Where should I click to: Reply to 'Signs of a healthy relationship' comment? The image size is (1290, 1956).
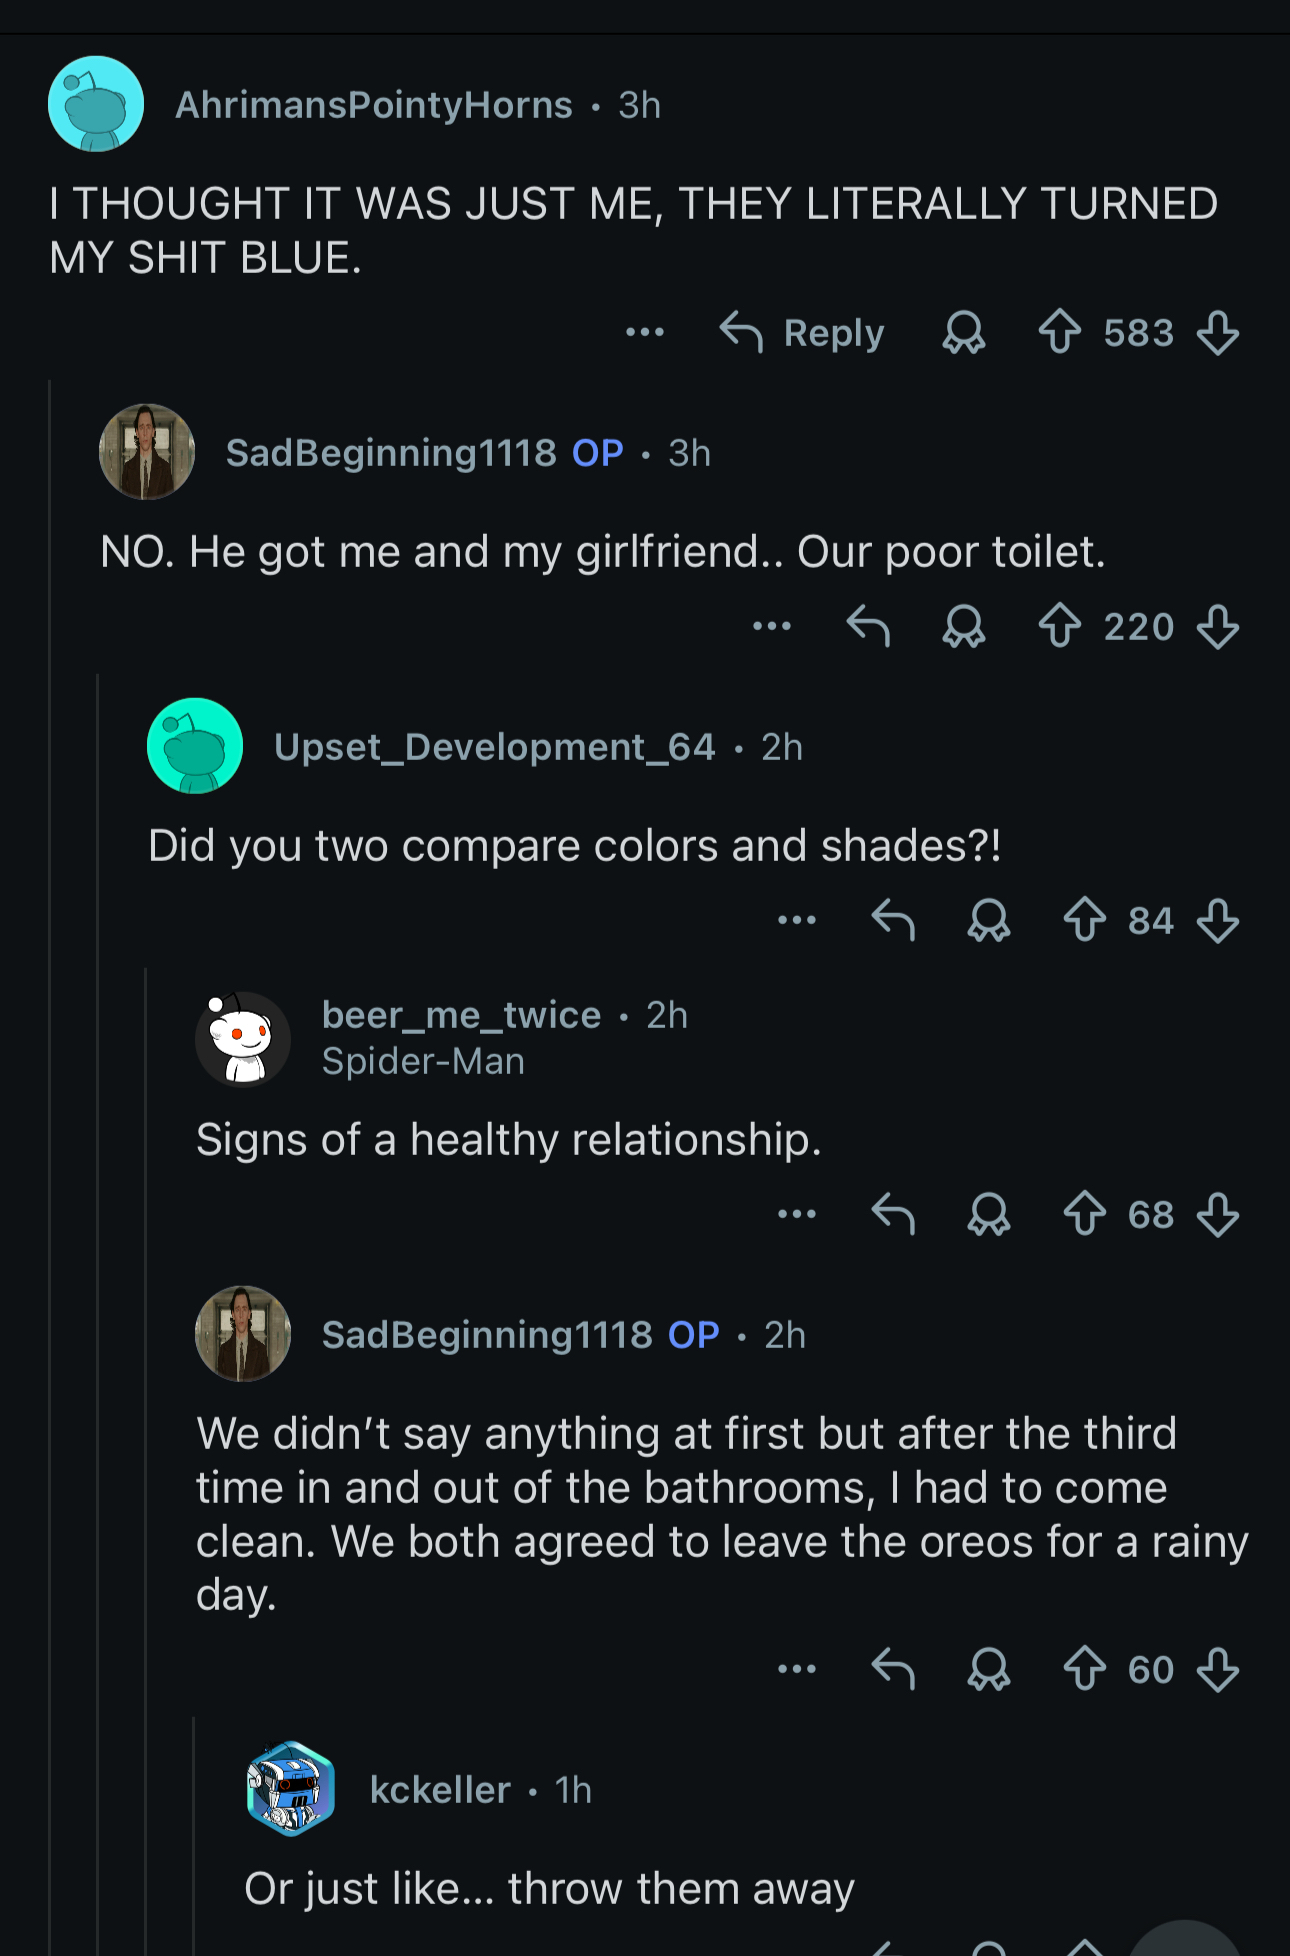click(893, 1214)
